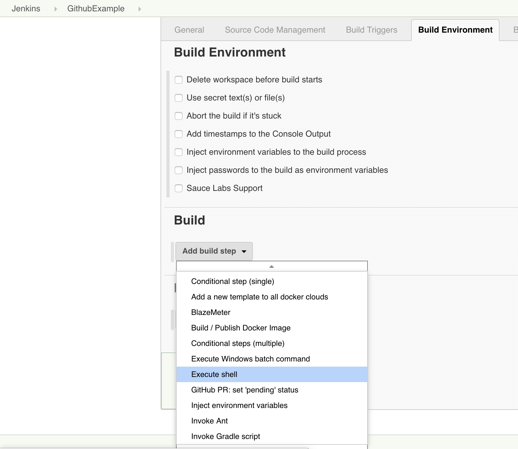
Task: Enable Delete workspace before build starts
Action: (x=179, y=80)
